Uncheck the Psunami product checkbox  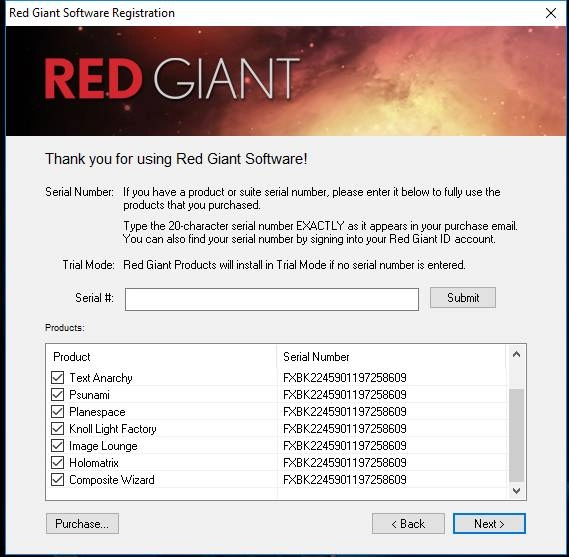tap(57, 394)
